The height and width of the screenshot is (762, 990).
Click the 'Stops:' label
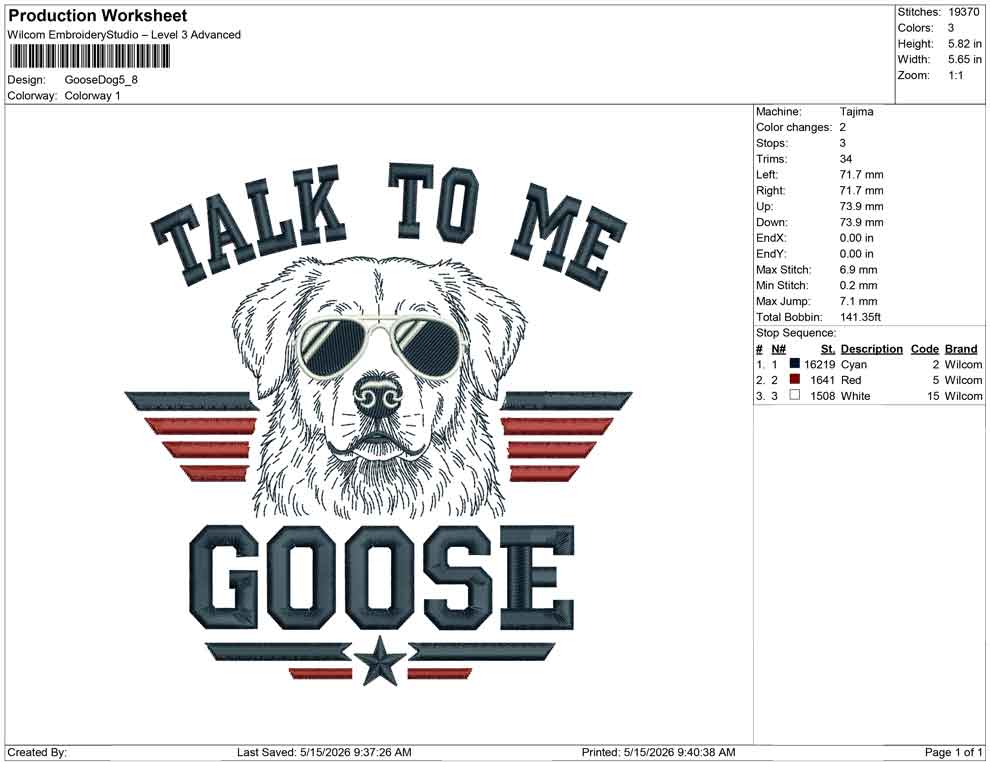point(772,143)
